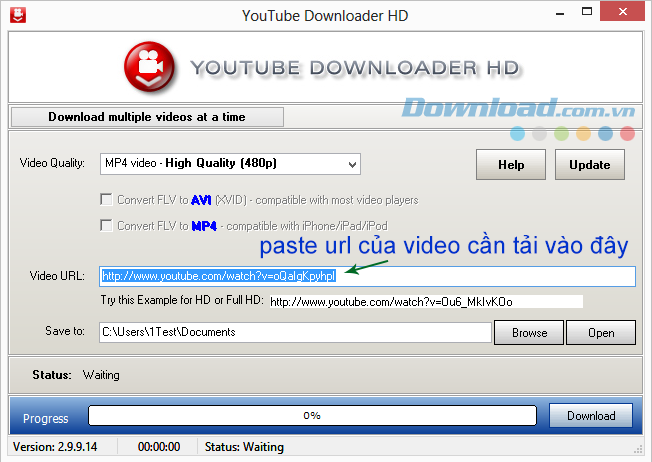Click the resize grip at window corner
This screenshot has width=652, height=462.
(x=637, y=450)
